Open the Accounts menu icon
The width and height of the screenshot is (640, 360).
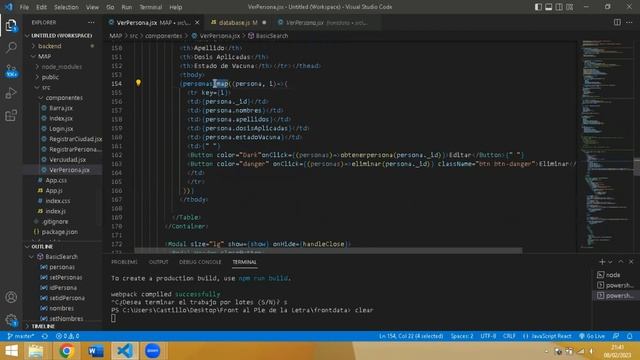(11, 297)
